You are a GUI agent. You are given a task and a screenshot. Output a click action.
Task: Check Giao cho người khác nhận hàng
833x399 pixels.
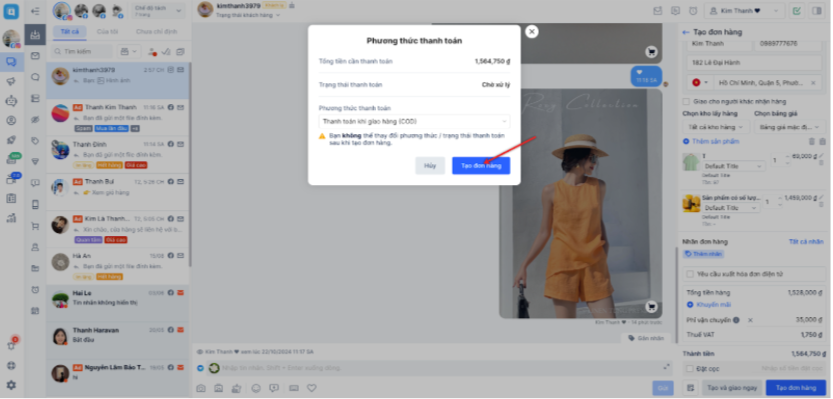686,101
